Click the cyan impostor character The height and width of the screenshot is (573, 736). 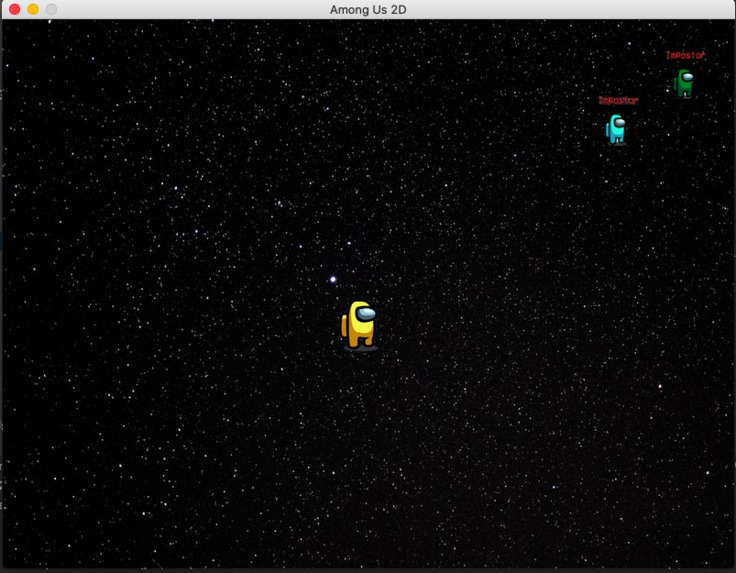pyautogui.click(x=616, y=129)
